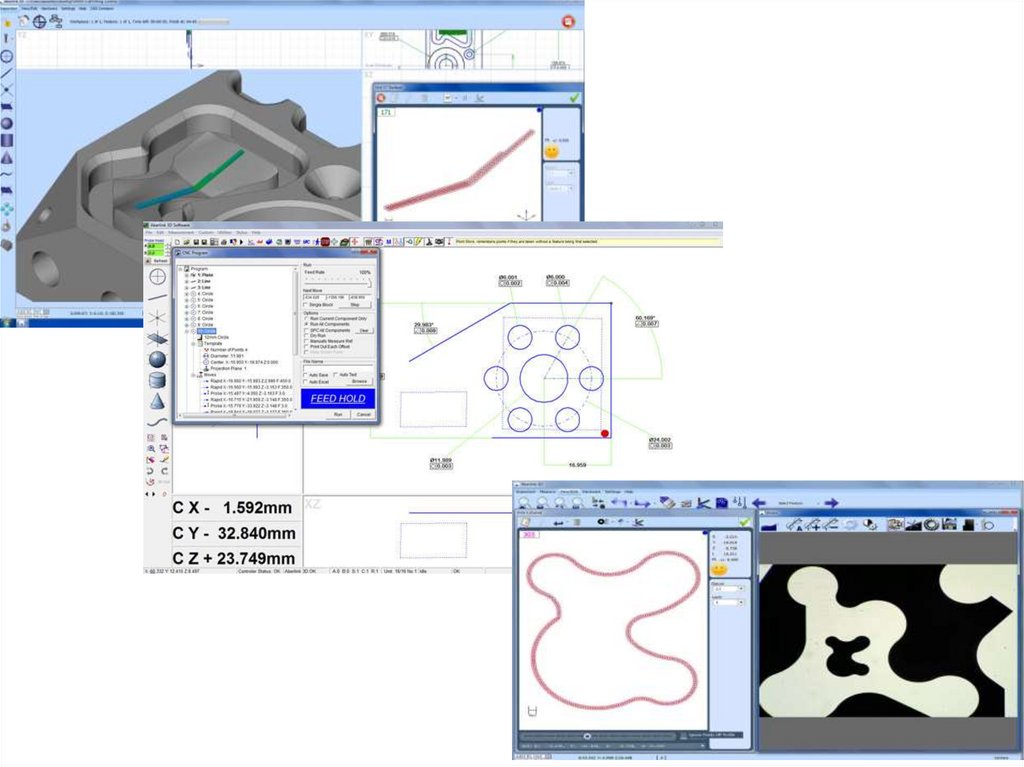Select Run Current Component Only option
Image resolution: width=1024 pixels, height=767 pixels.
[x=306, y=319]
